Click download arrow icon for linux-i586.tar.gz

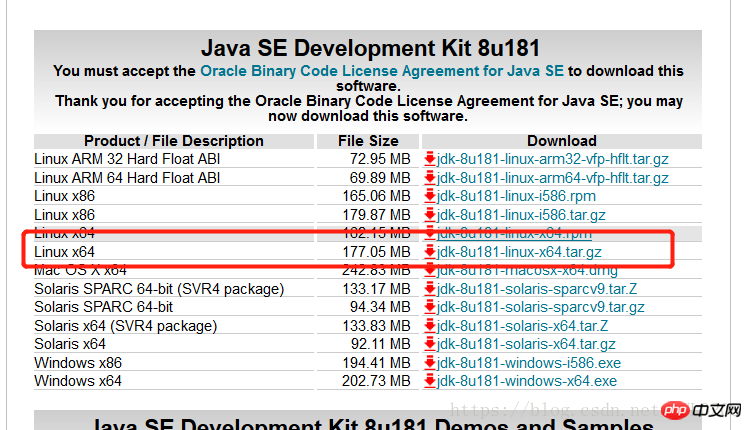(x=430, y=215)
